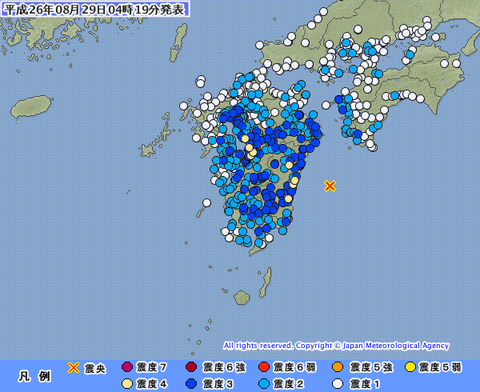Click the 震度7 purple legend circle
This screenshot has width=480, height=392.
click(127, 367)
